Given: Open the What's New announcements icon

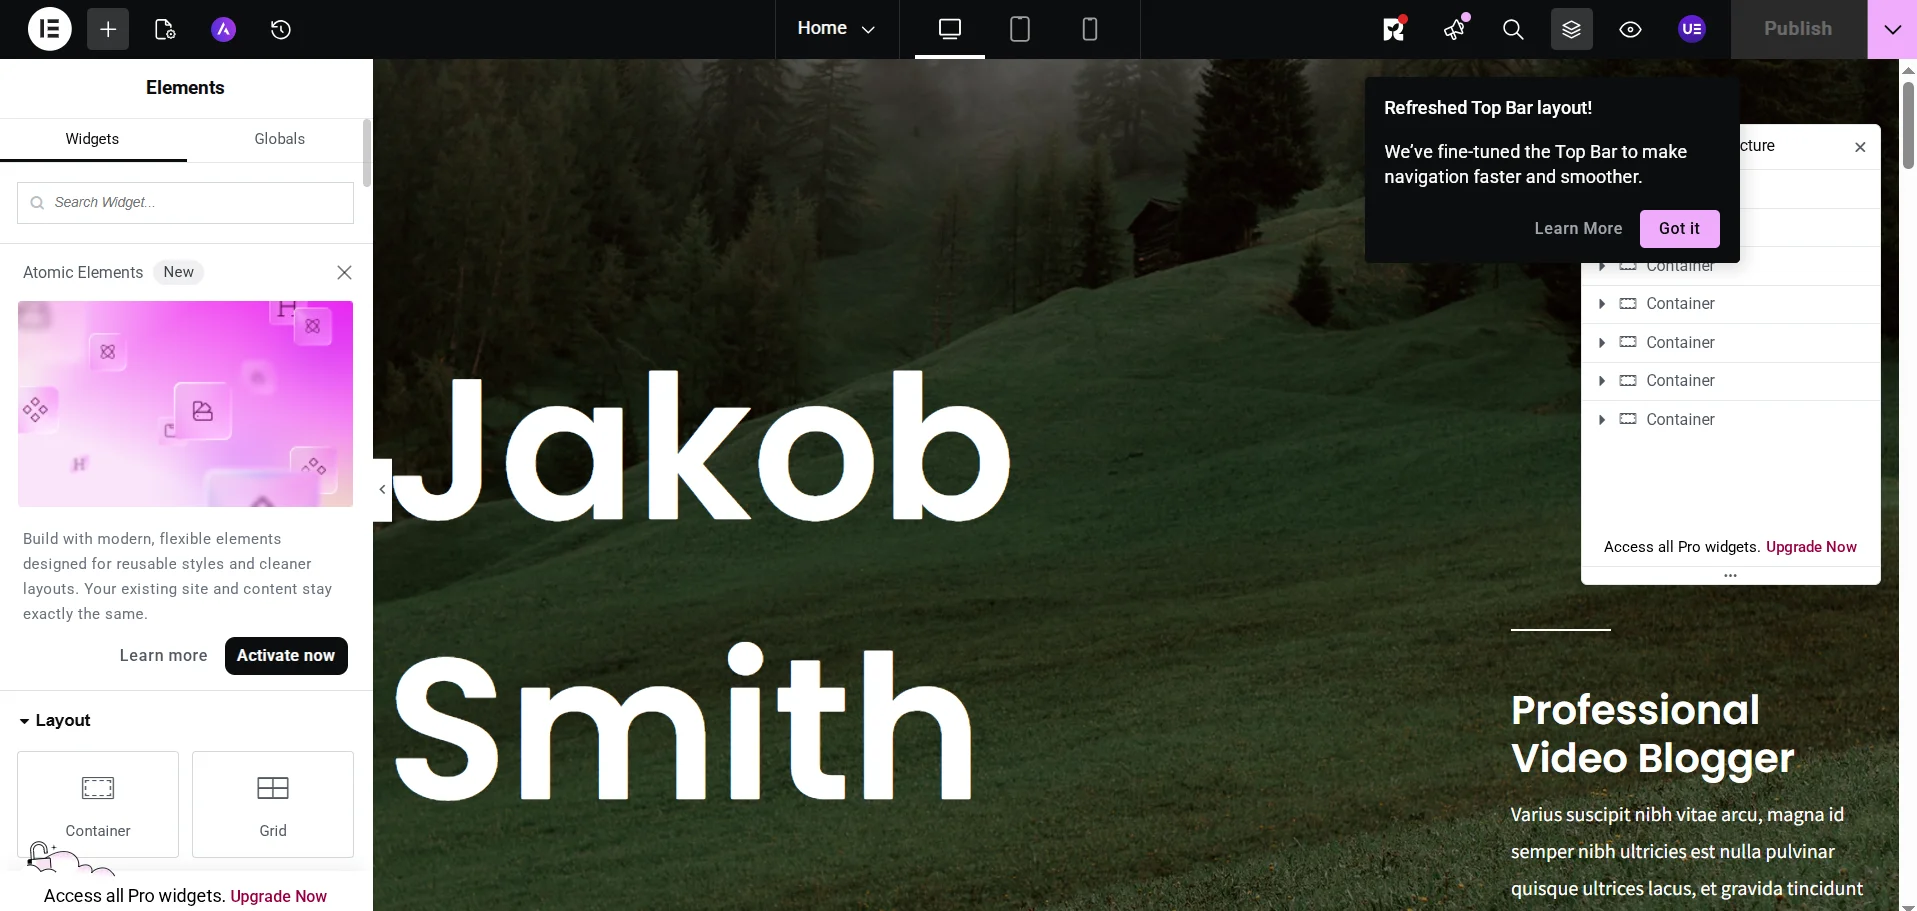Looking at the screenshot, I should [x=1454, y=29].
